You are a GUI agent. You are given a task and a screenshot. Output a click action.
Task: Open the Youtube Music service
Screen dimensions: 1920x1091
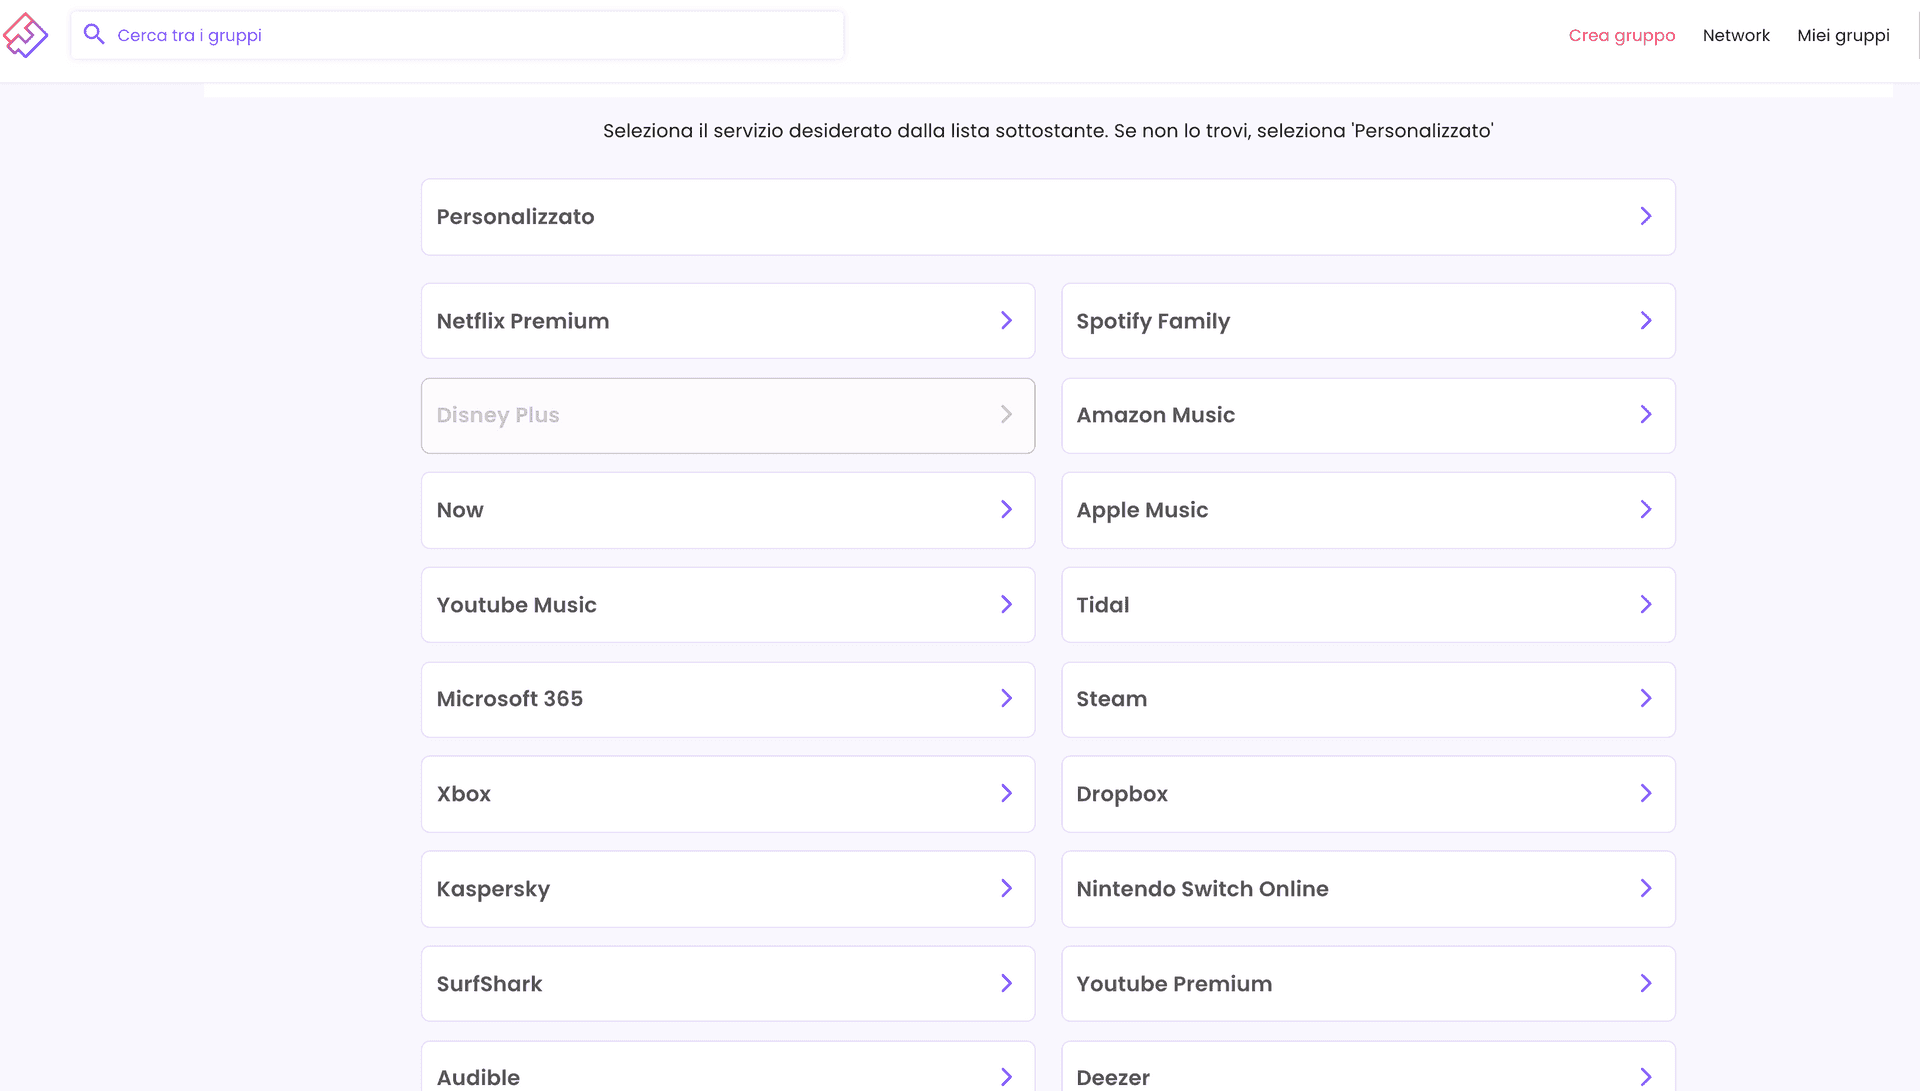(x=728, y=605)
